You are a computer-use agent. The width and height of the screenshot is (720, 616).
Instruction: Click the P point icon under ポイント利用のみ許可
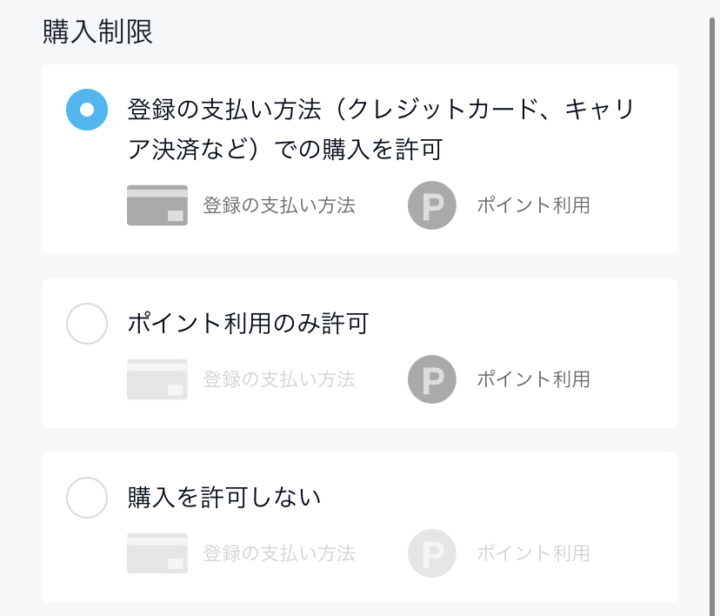click(432, 379)
